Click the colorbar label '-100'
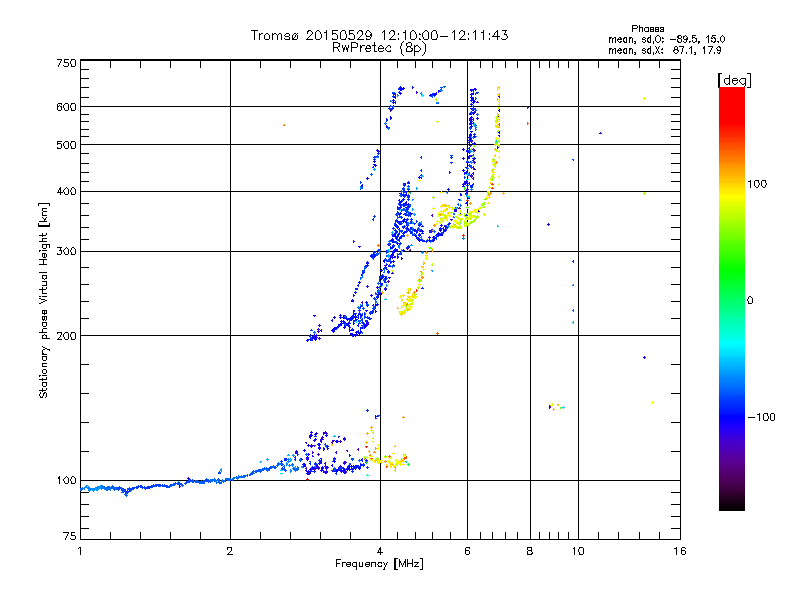This screenshot has width=800, height=600. coord(761,417)
